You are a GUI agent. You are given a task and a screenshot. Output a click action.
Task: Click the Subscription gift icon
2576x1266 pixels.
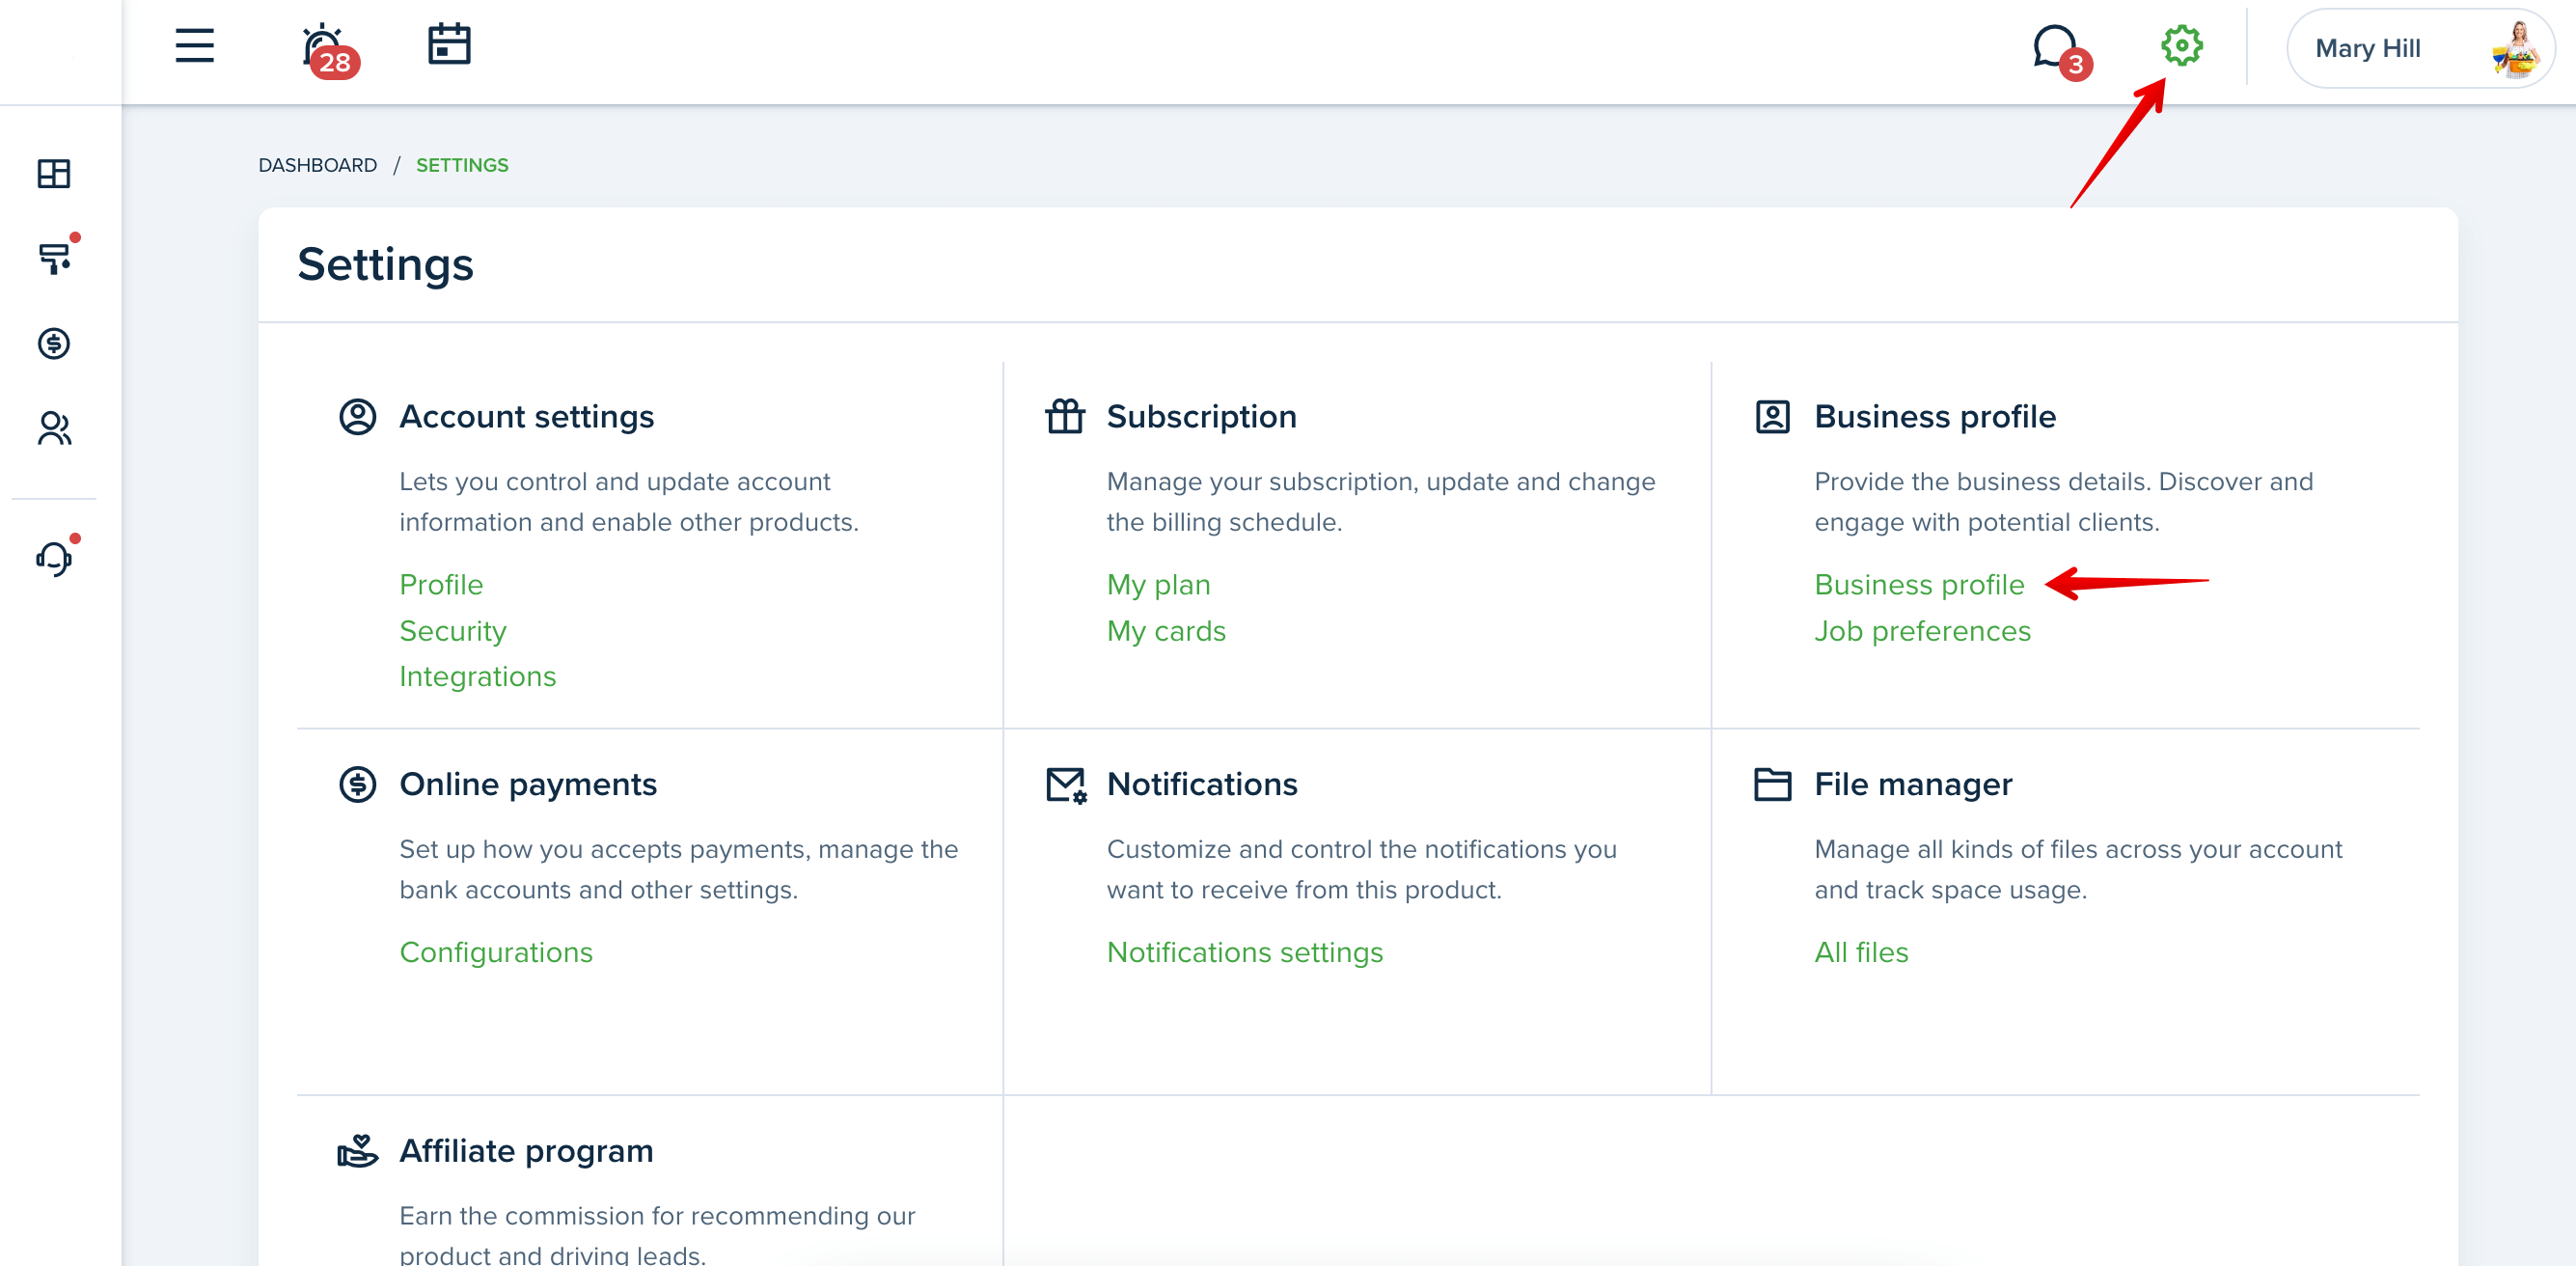[x=1065, y=415]
